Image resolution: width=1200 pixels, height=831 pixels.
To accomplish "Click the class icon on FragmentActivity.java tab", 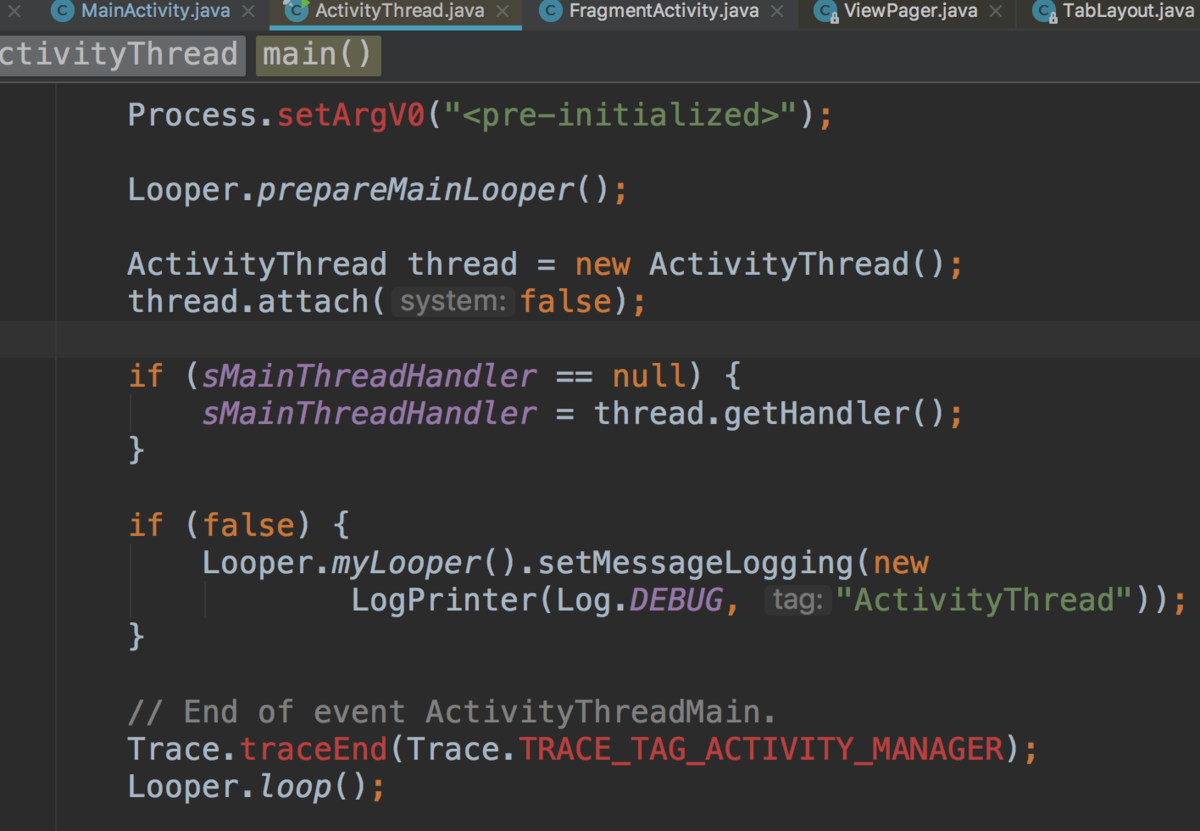I will (x=549, y=12).
